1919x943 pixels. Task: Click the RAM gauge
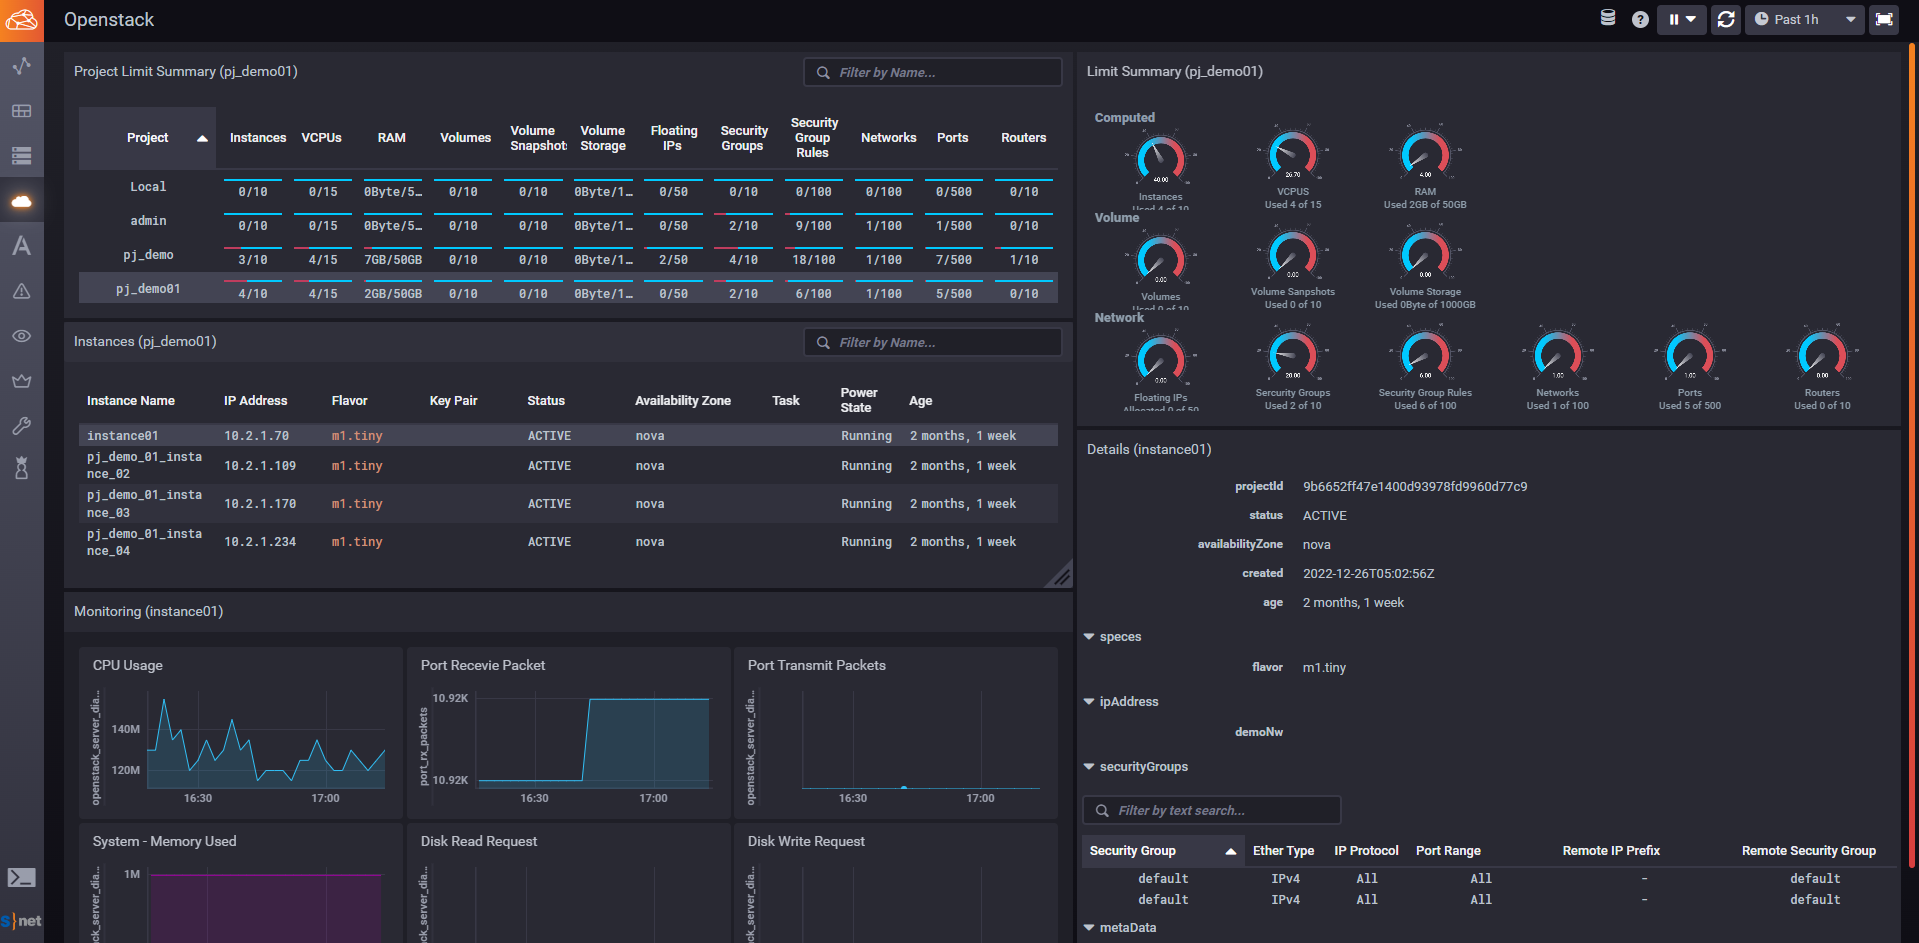[1425, 155]
